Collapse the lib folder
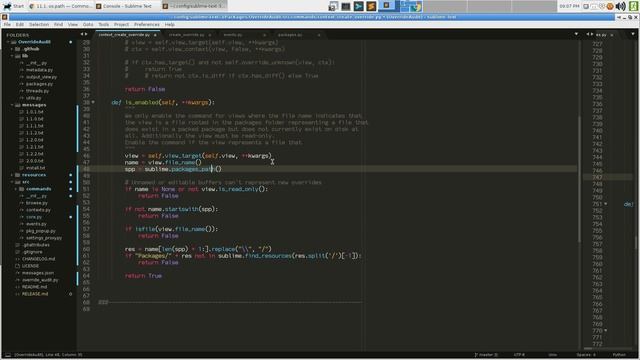Image resolution: width=640 pixels, height=360 pixels. pos(12,56)
